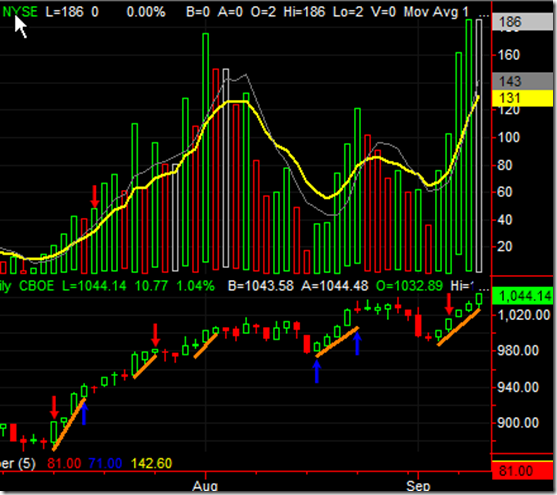Screen dimensions: 557x495
Task: Click the 900.00 price axis label
Action: 518,423
